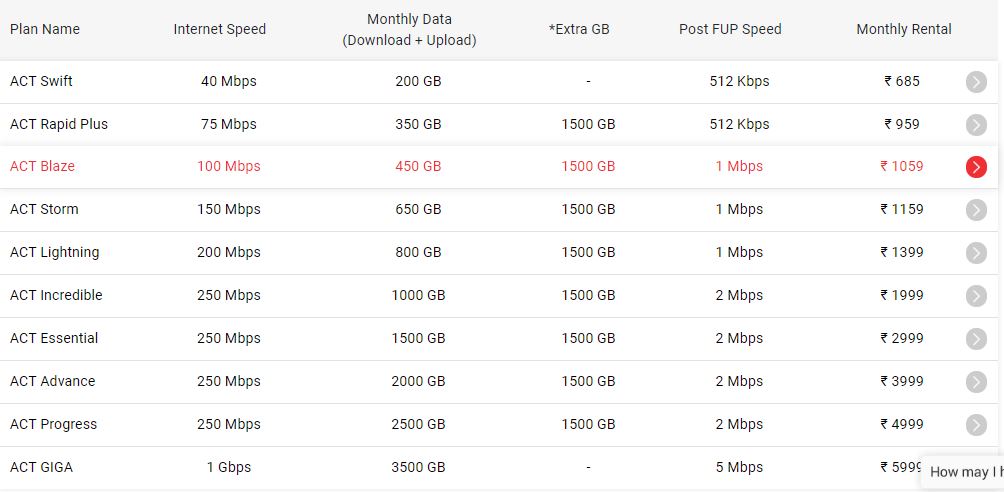
Task: Click the arrow for ACT Essential
Action: (x=976, y=339)
